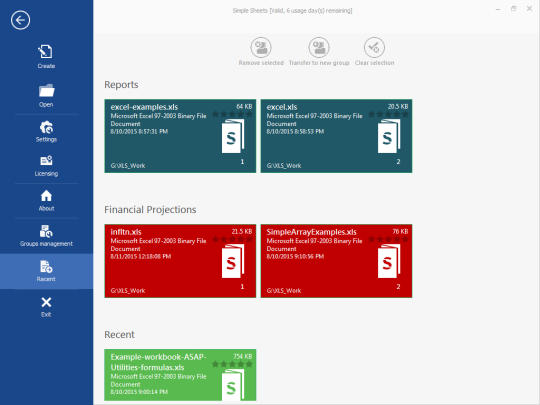Click document icon on SimpleArrayExamples.xls tile
This screenshot has width=540, height=405.
pyautogui.click(x=389, y=261)
